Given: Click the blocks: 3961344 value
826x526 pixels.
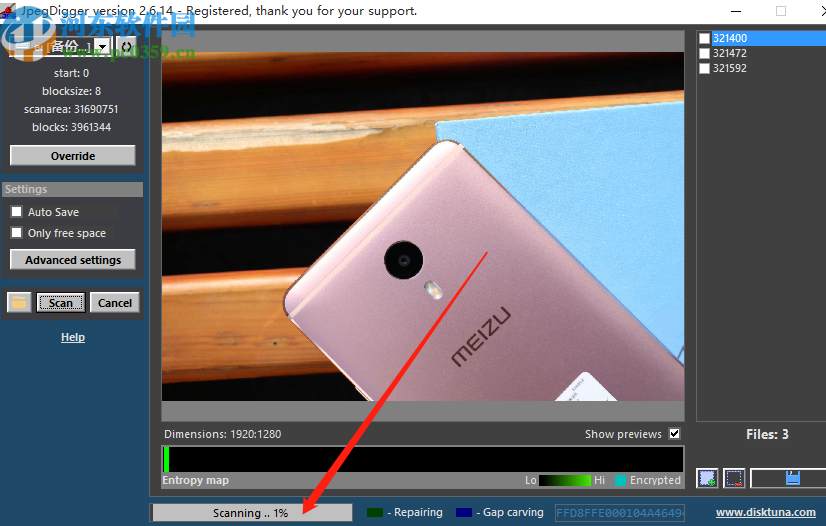Looking at the screenshot, I should coord(71,127).
